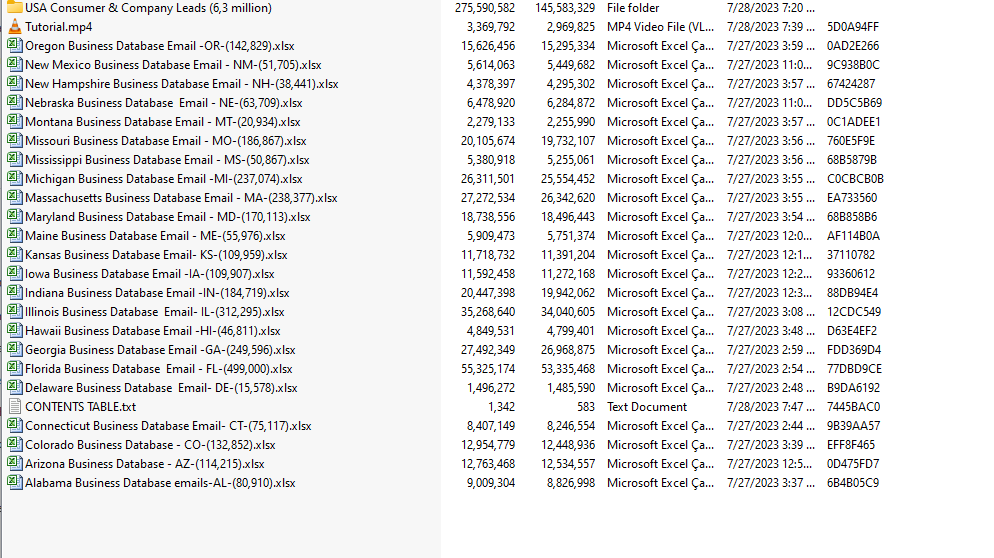
Task: Click the VLC icon next to Tutorial.mp4
Action: 15,27
